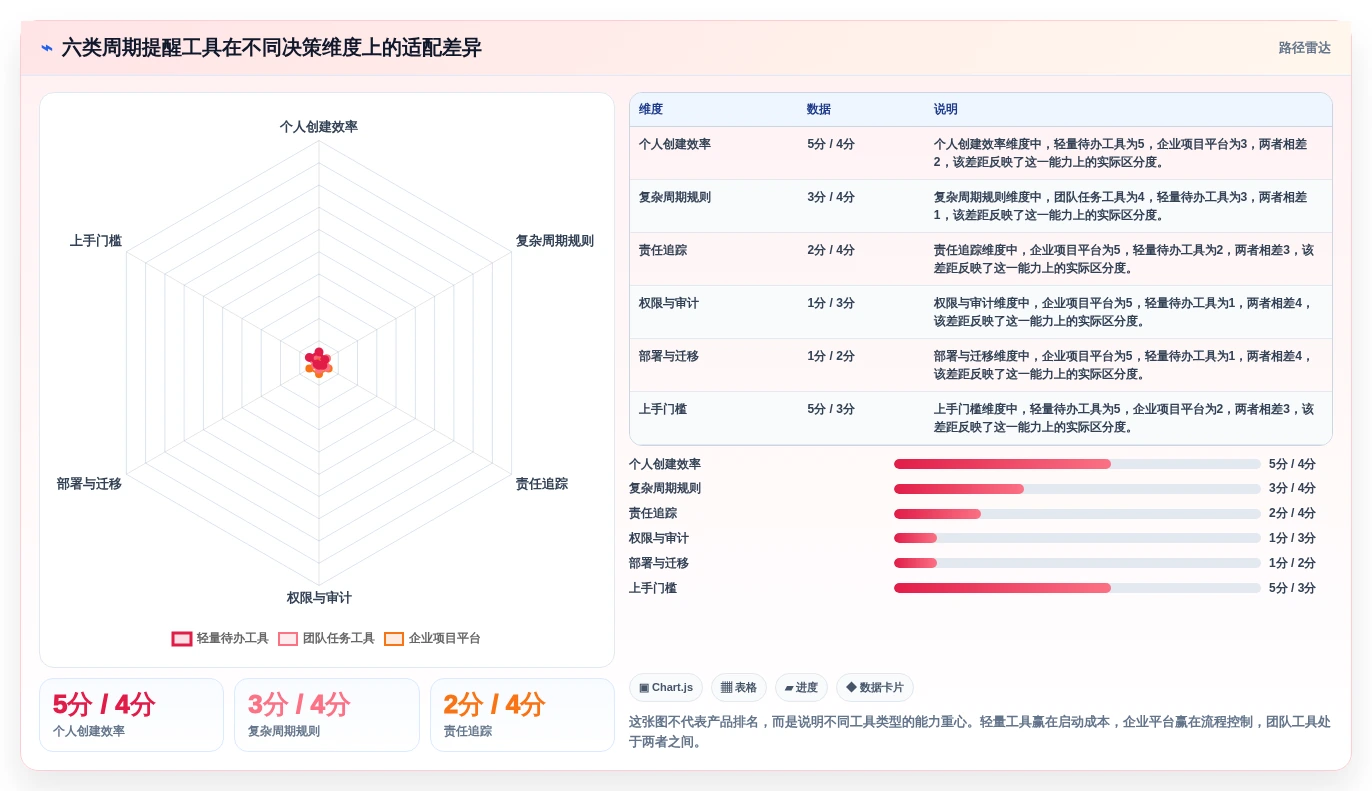Click the 进度 tag chip
1372x791 pixels.
click(x=801, y=688)
